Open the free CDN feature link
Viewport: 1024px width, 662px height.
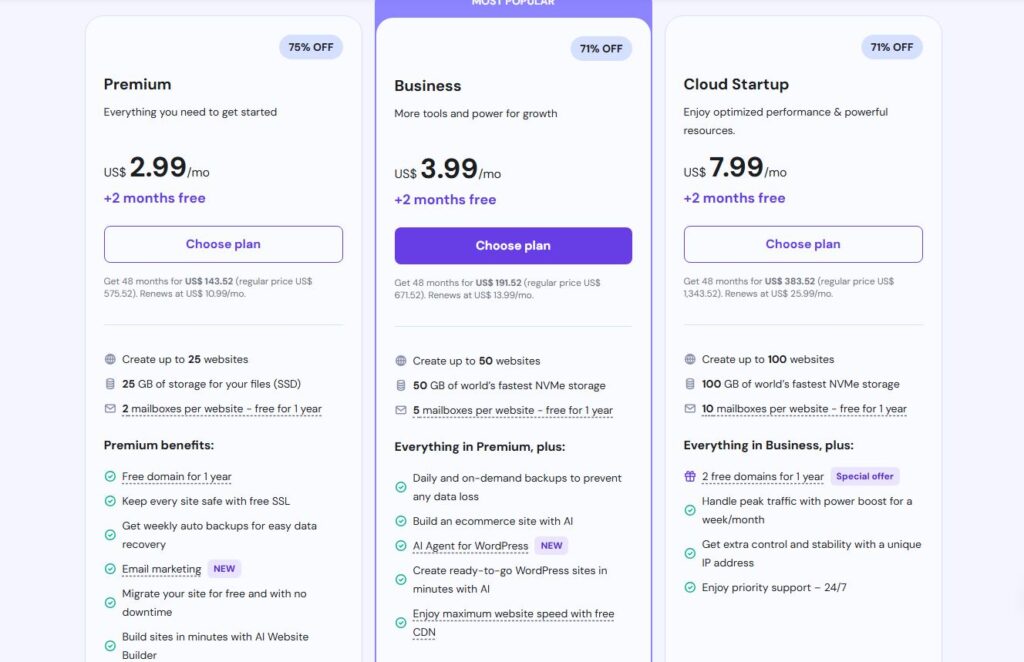(513, 622)
